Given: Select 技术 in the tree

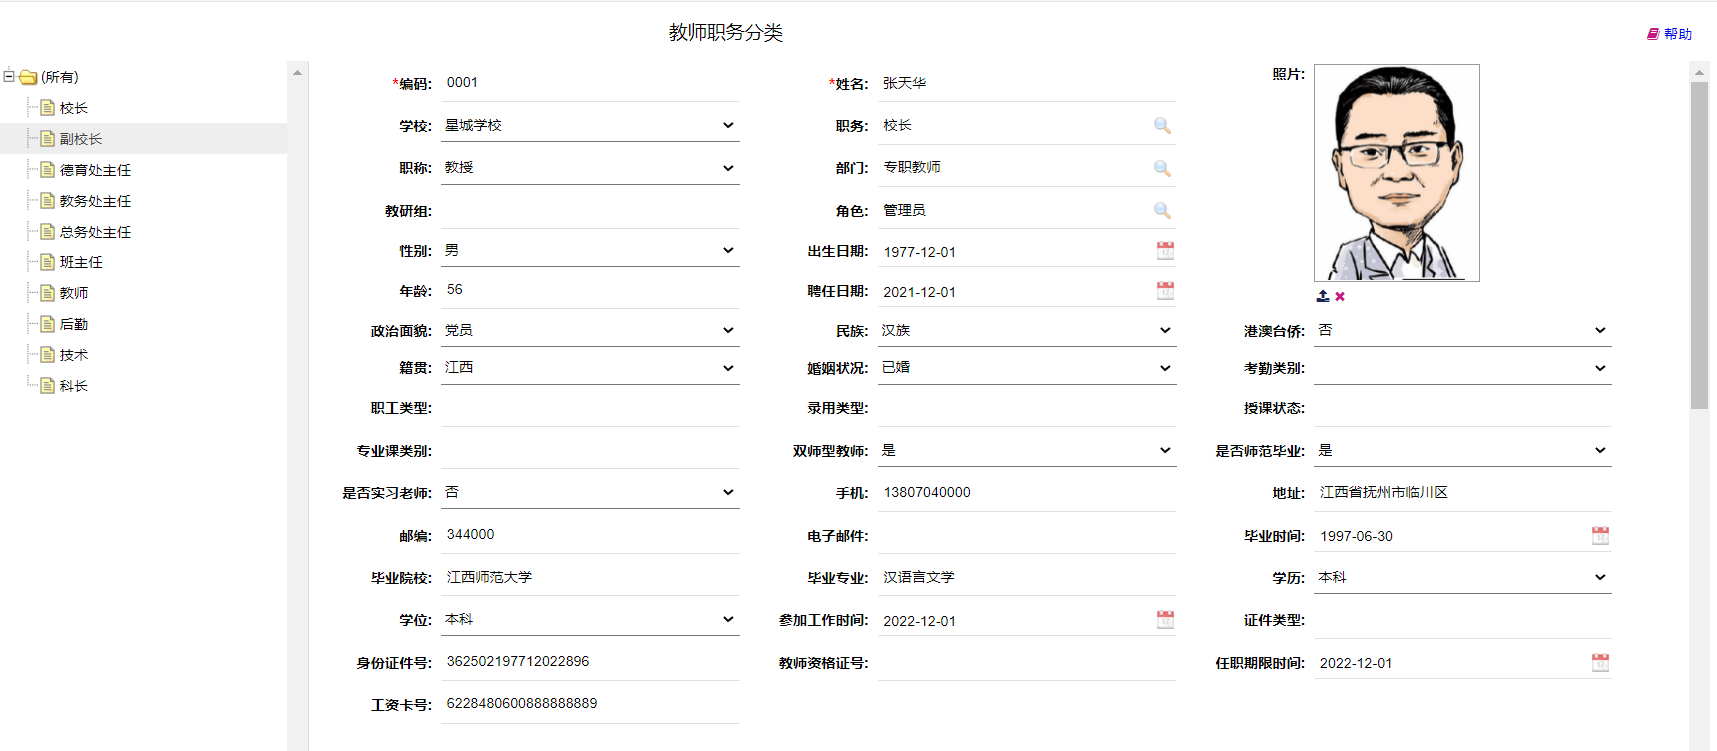Looking at the screenshot, I should (x=74, y=355).
